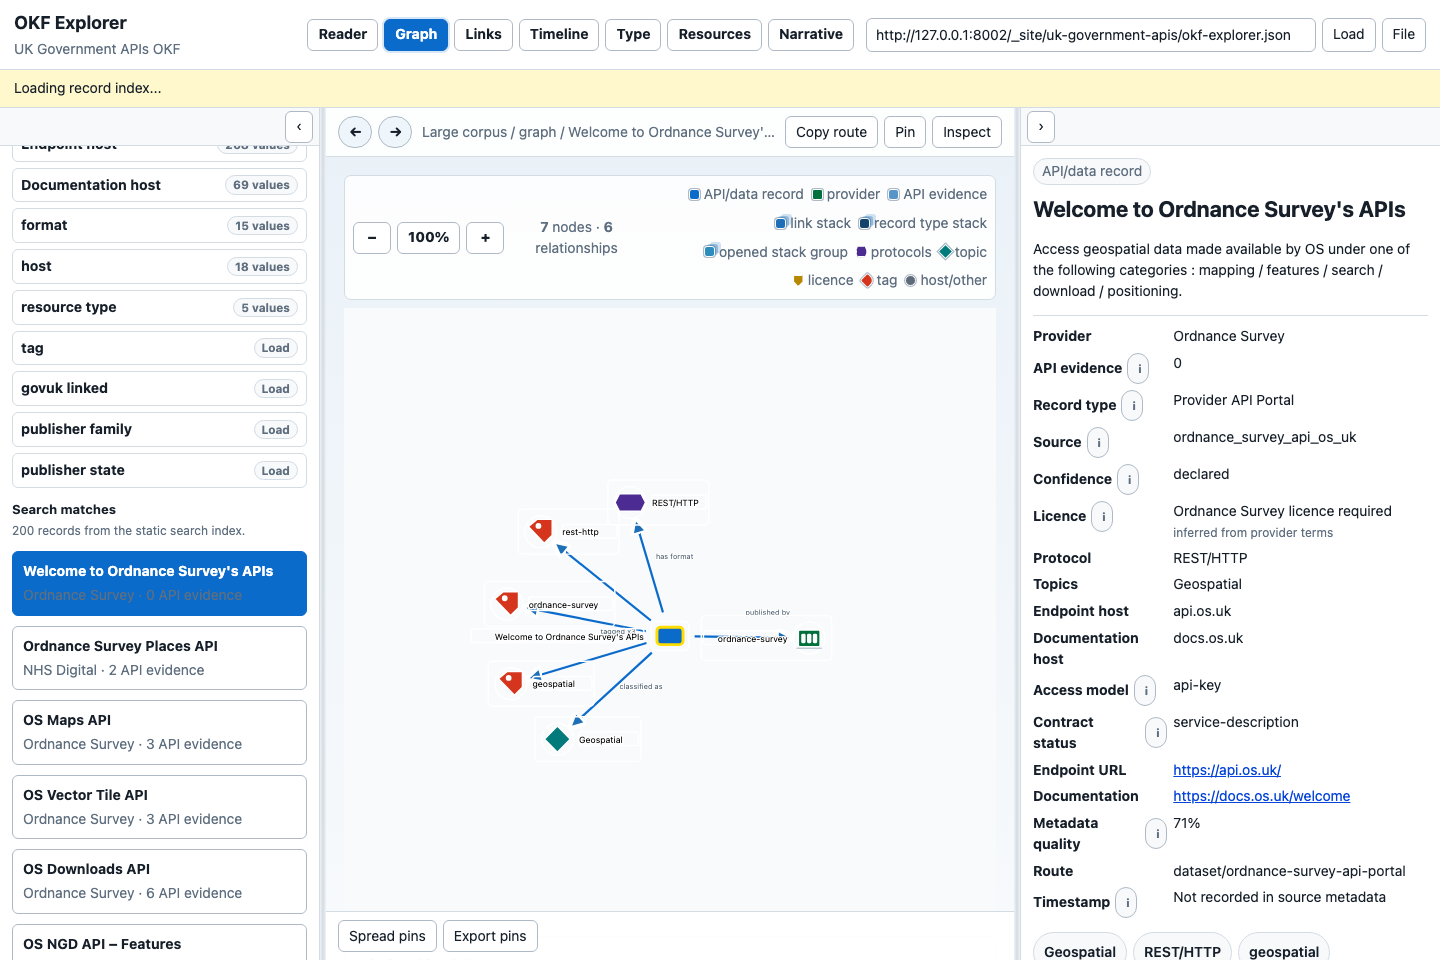This screenshot has height=960, width=1440.
Task: Expand the host facet
Action: pos(160,267)
